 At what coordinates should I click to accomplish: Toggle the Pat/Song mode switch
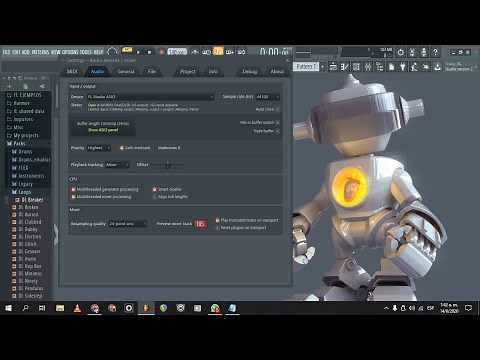coord(127,50)
